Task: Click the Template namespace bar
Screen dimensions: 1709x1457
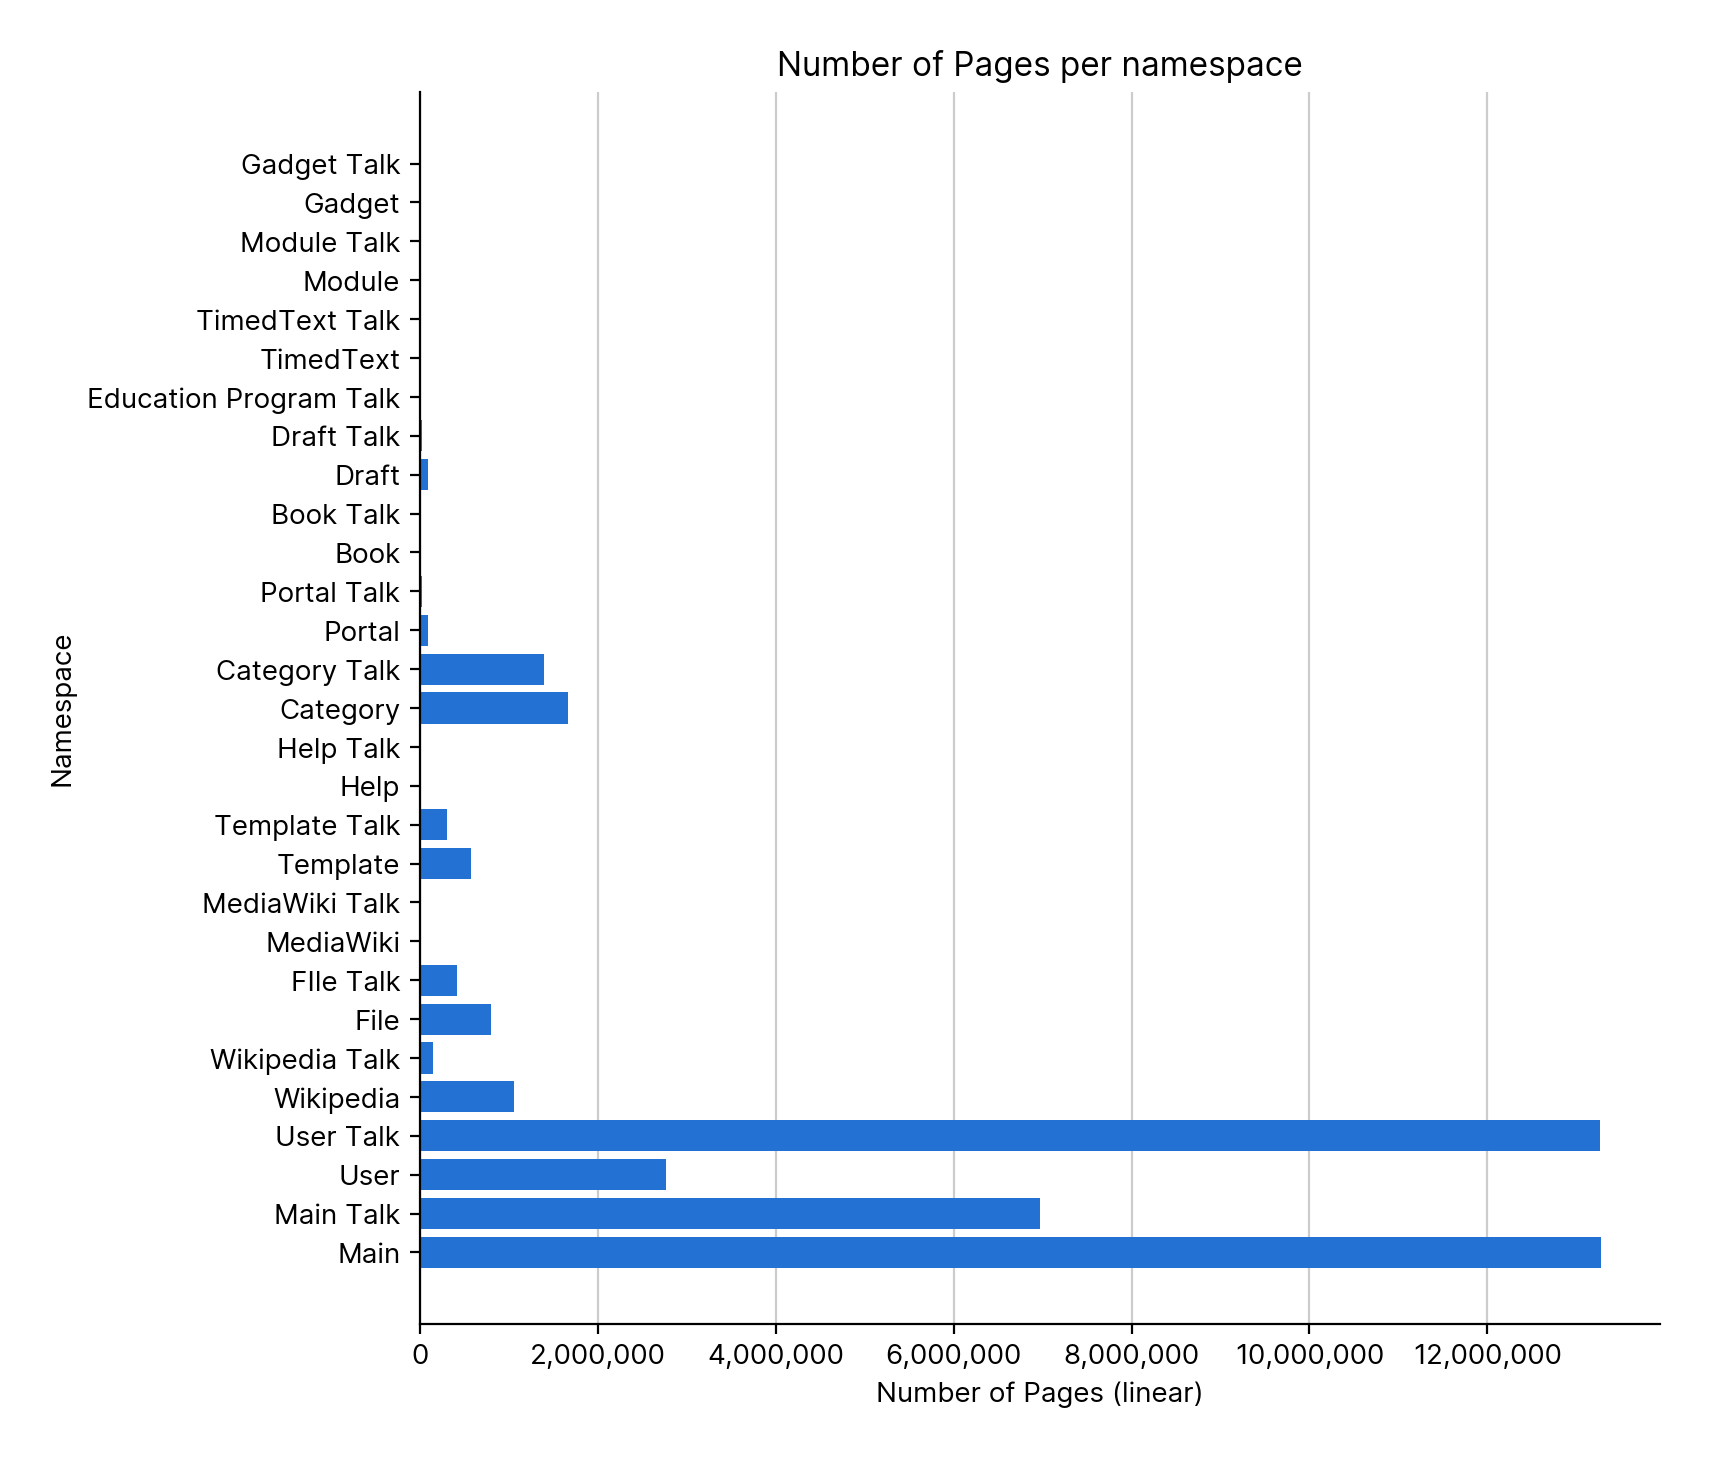Action: click(446, 864)
